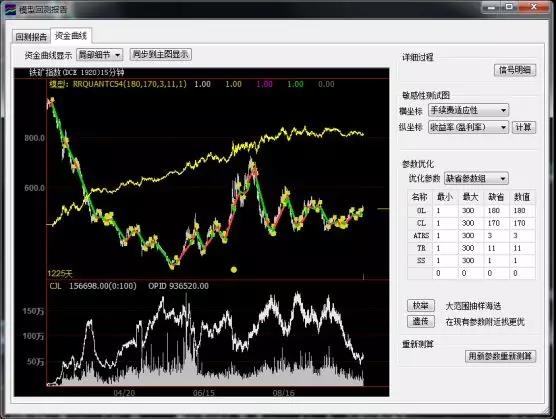
Task: Expand the 缺省参数组 dropdown
Action: click(x=476, y=178)
